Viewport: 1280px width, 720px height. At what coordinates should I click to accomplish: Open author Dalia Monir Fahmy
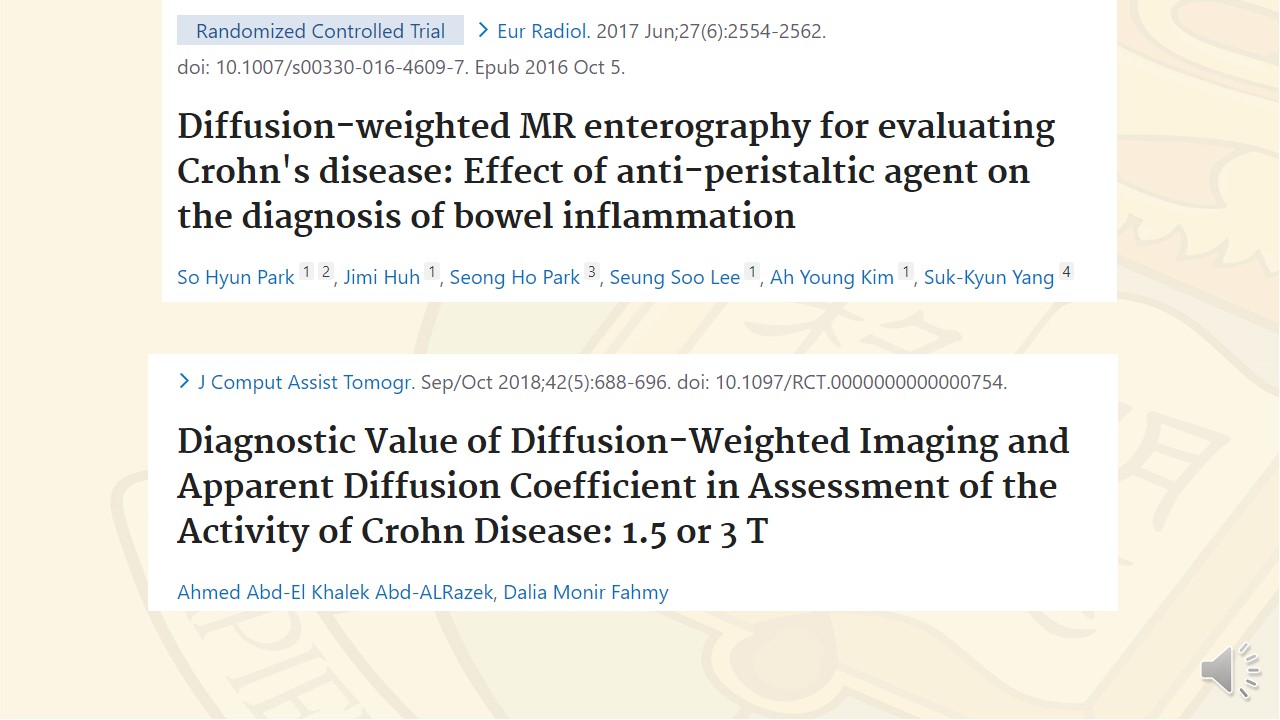coord(586,592)
